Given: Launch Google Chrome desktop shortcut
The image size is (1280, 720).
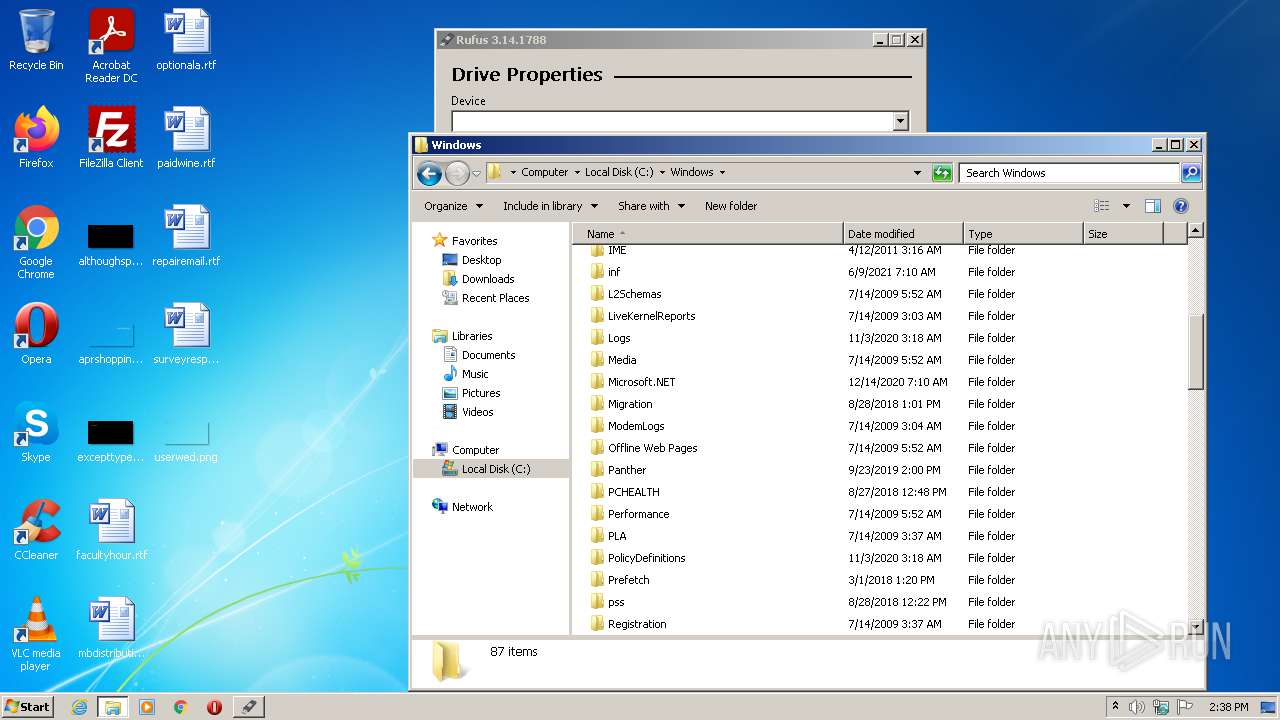Looking at the screenshot, I should click(x=36, y=242).
